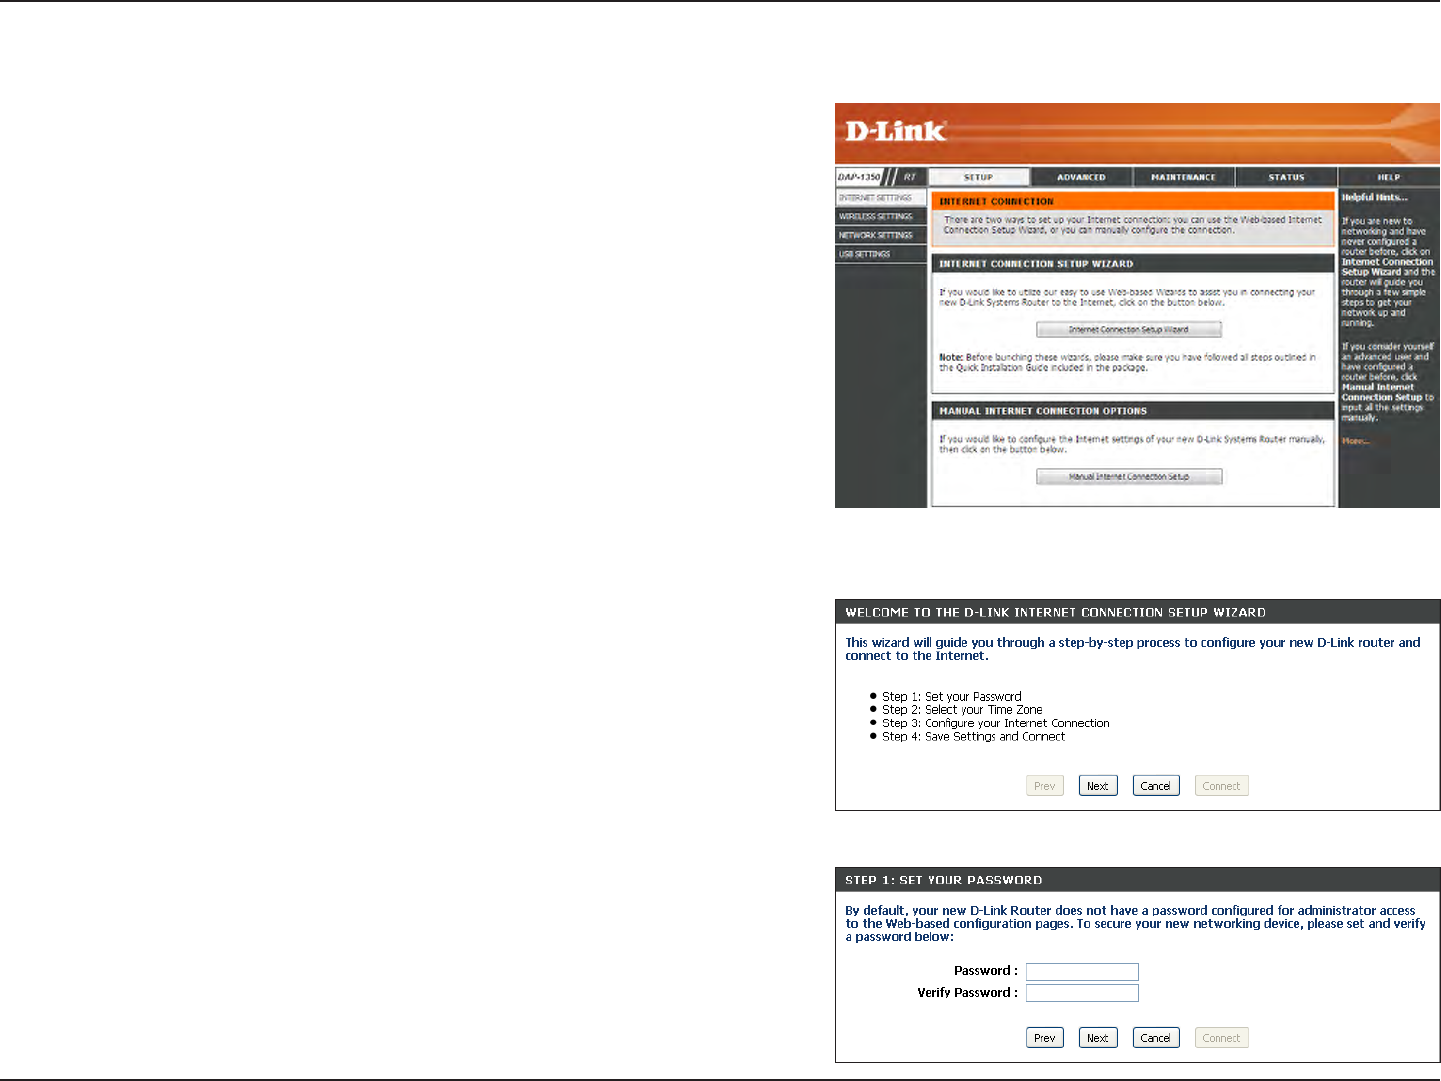1441x1081 pixels.
Task: Open the Setup tab
Action: click(x=979, y=177)
